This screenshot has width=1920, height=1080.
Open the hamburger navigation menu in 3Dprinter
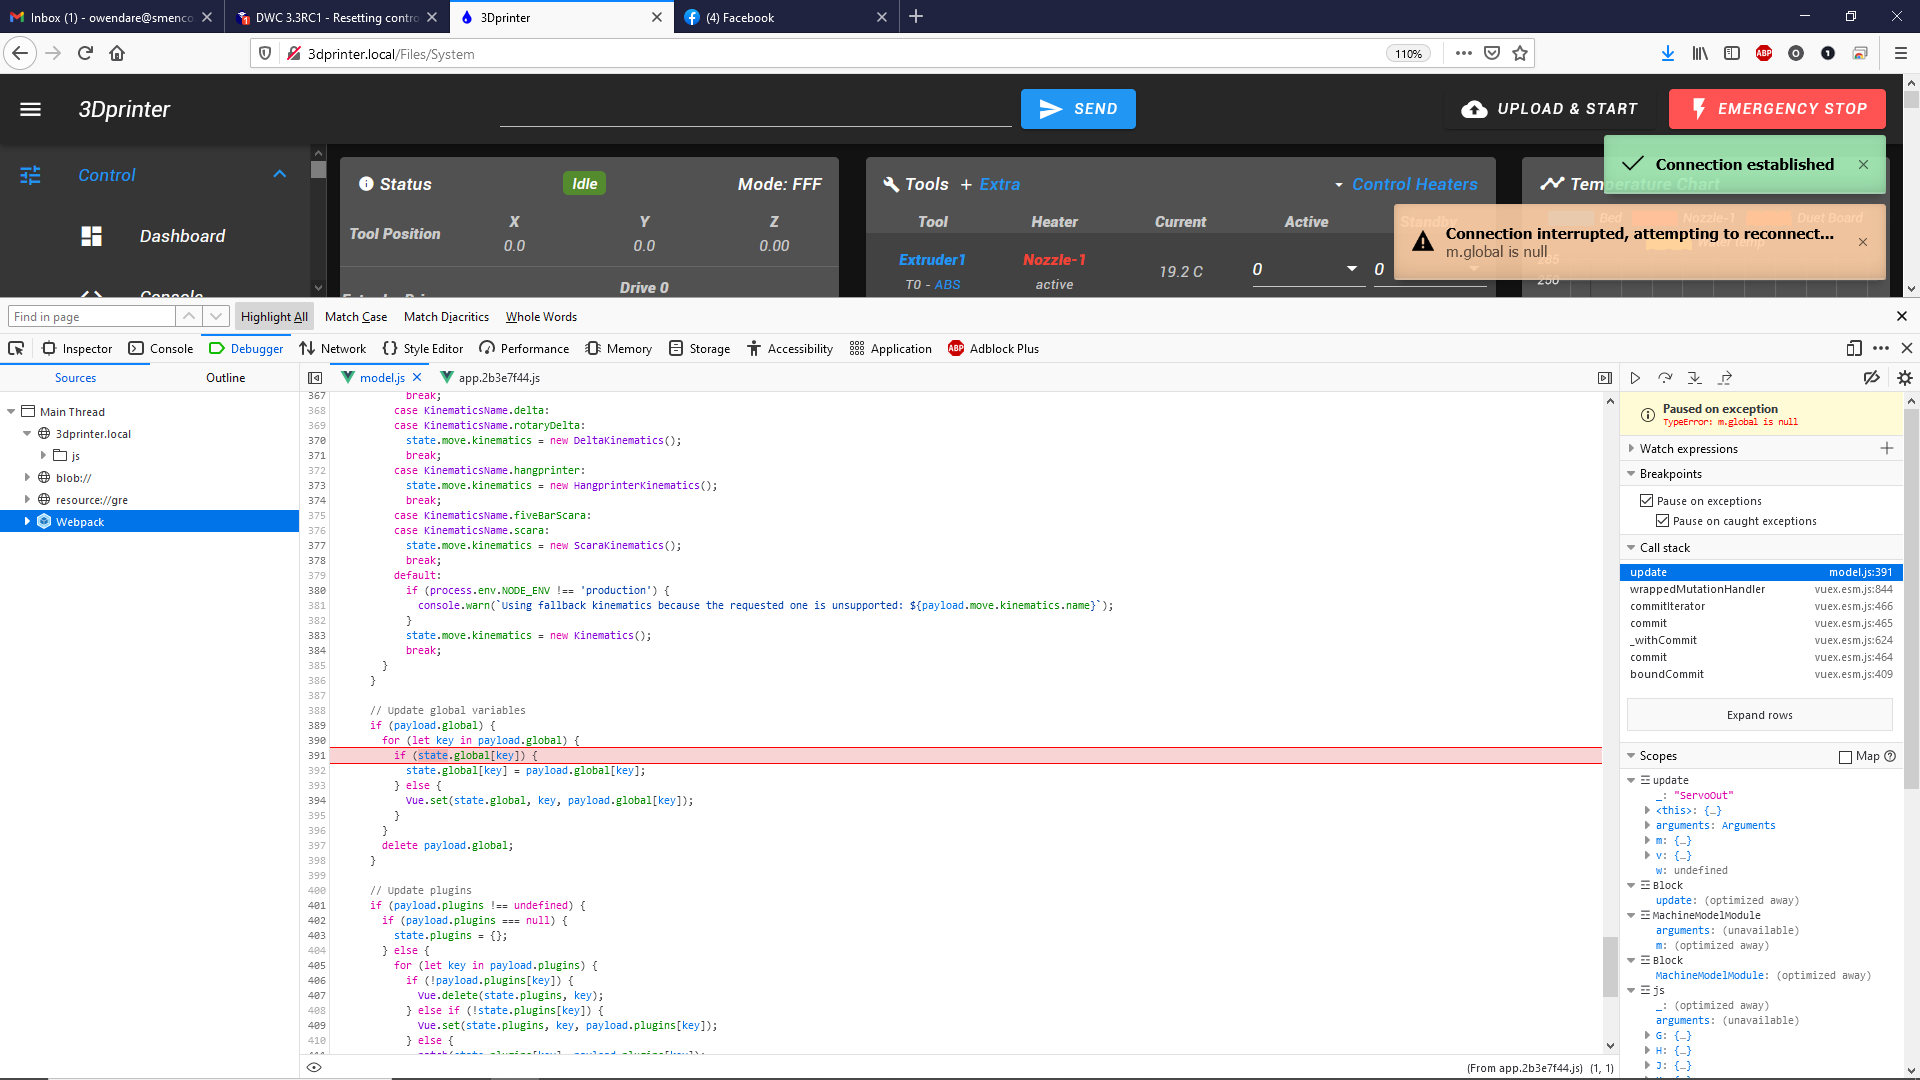[x=30, y=109]
